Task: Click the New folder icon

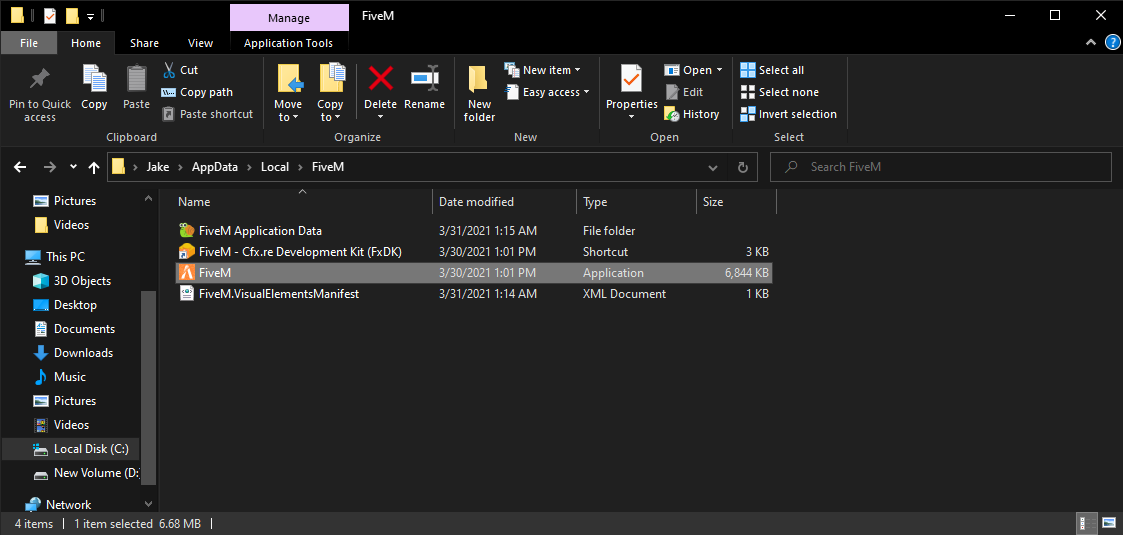Action: (x=479, y=79)
